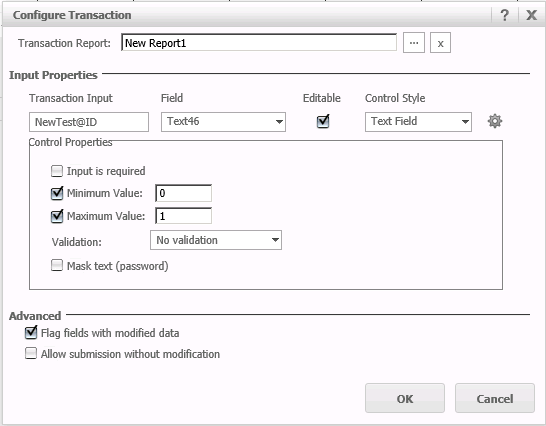Disable Flag fields with modified data
This screenshot has height=426, width=546.
point(31,333)
